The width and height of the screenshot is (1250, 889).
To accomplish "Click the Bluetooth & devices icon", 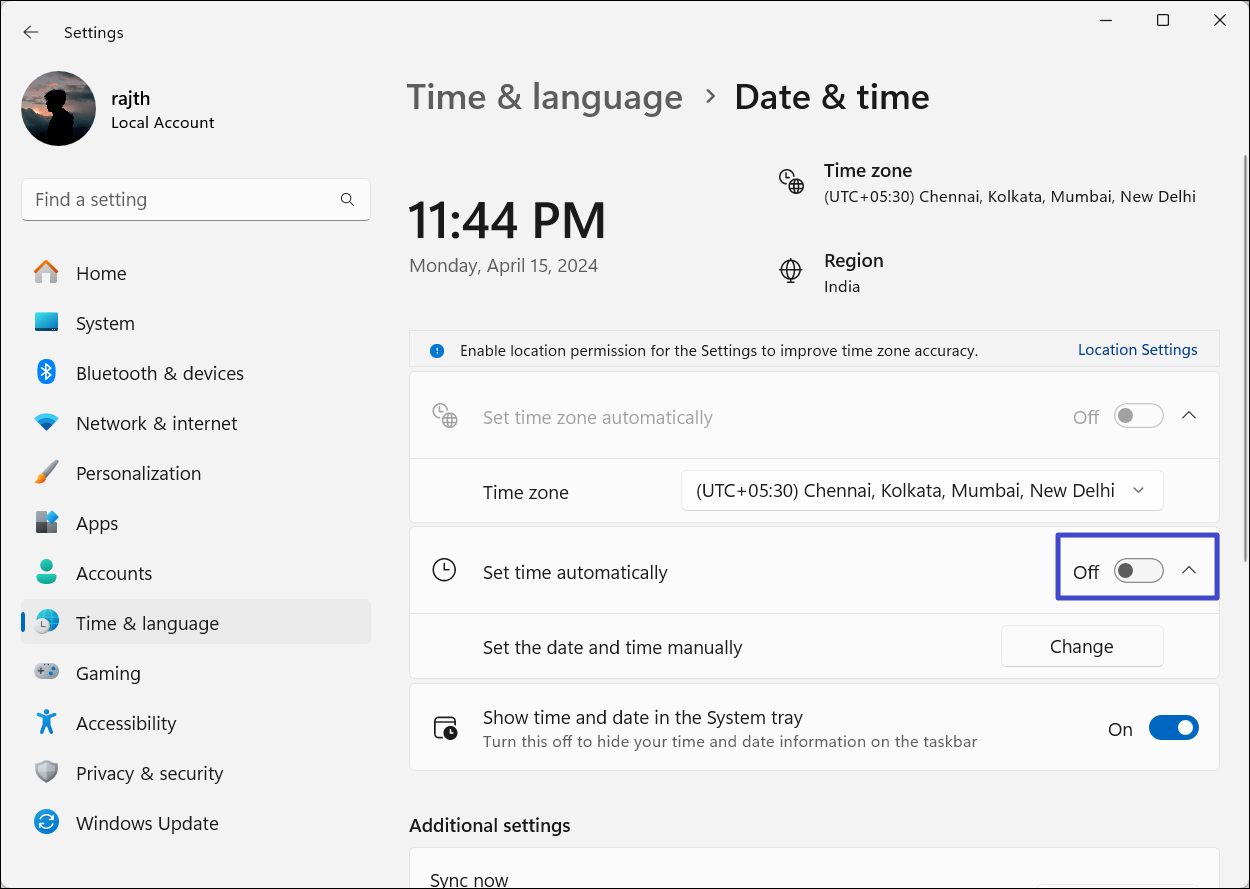I will tap(46, 373).
